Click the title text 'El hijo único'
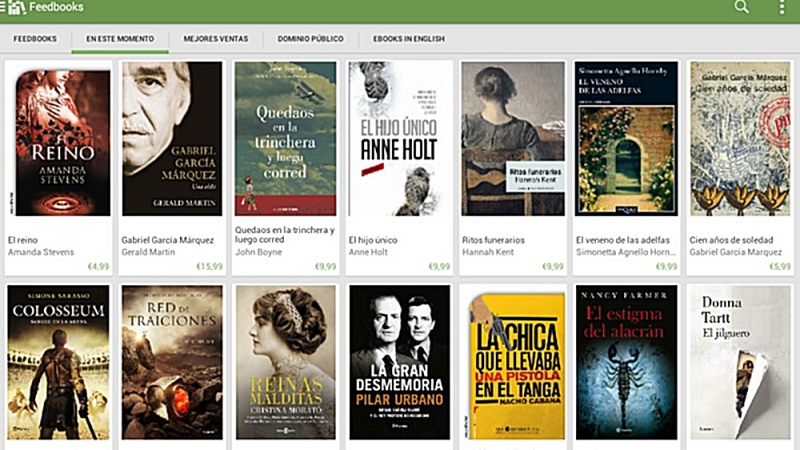 pyautogui.click(x=373, y=240)
